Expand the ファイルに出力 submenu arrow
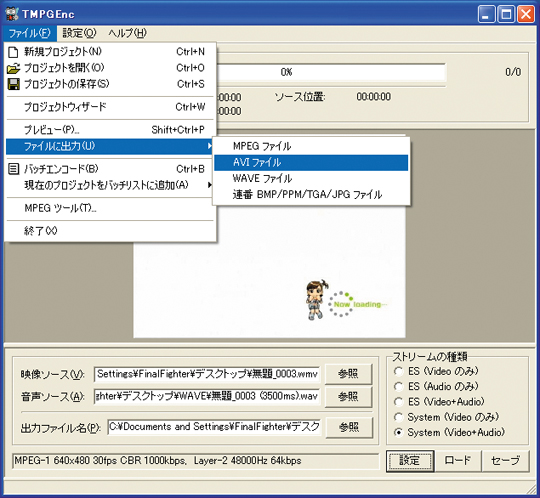The width and height of the screenshot is (540, 498). (209, 146)
